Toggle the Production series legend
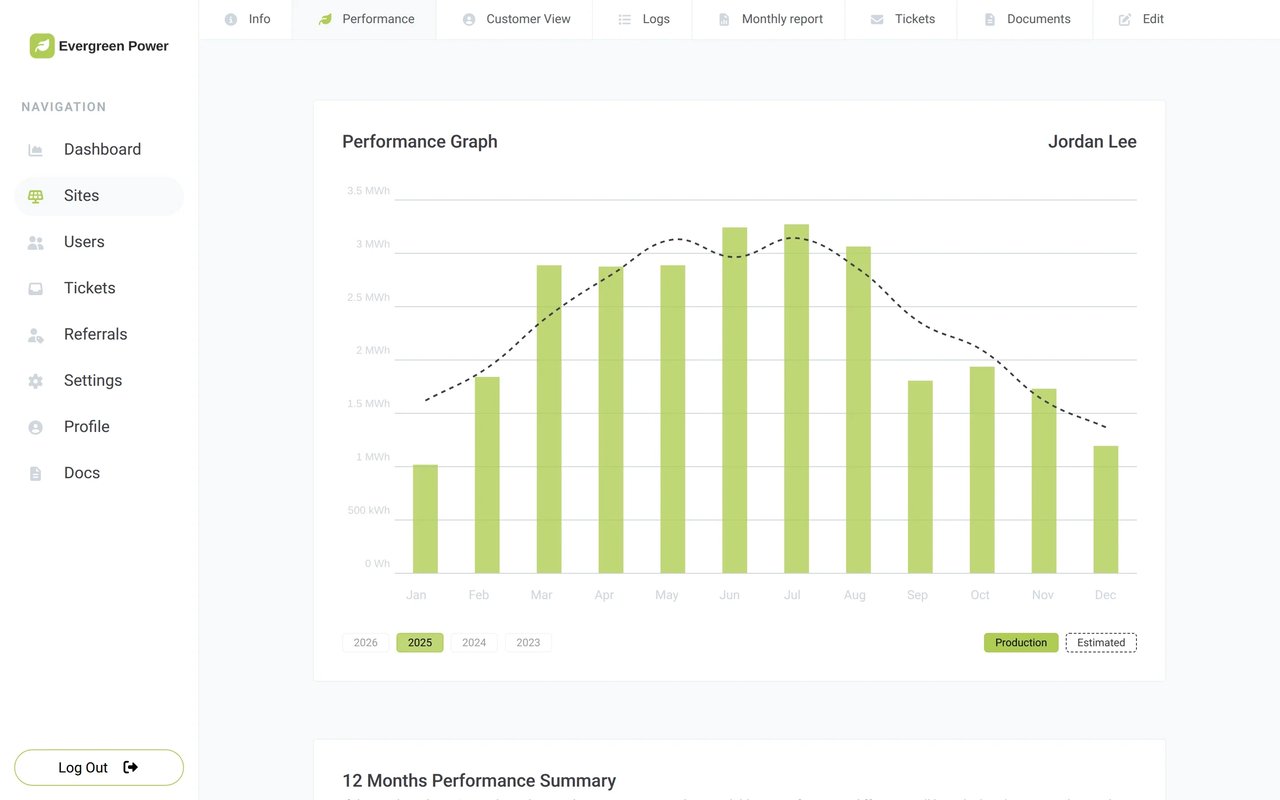Image resolution: width=1280 pixels, height=800 pixels. click(x=1021, y=643)
